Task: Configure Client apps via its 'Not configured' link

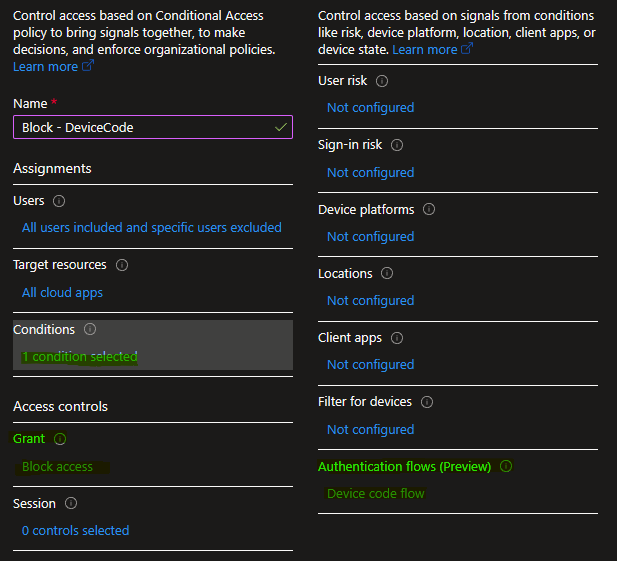Action: (x=370, y=365)
